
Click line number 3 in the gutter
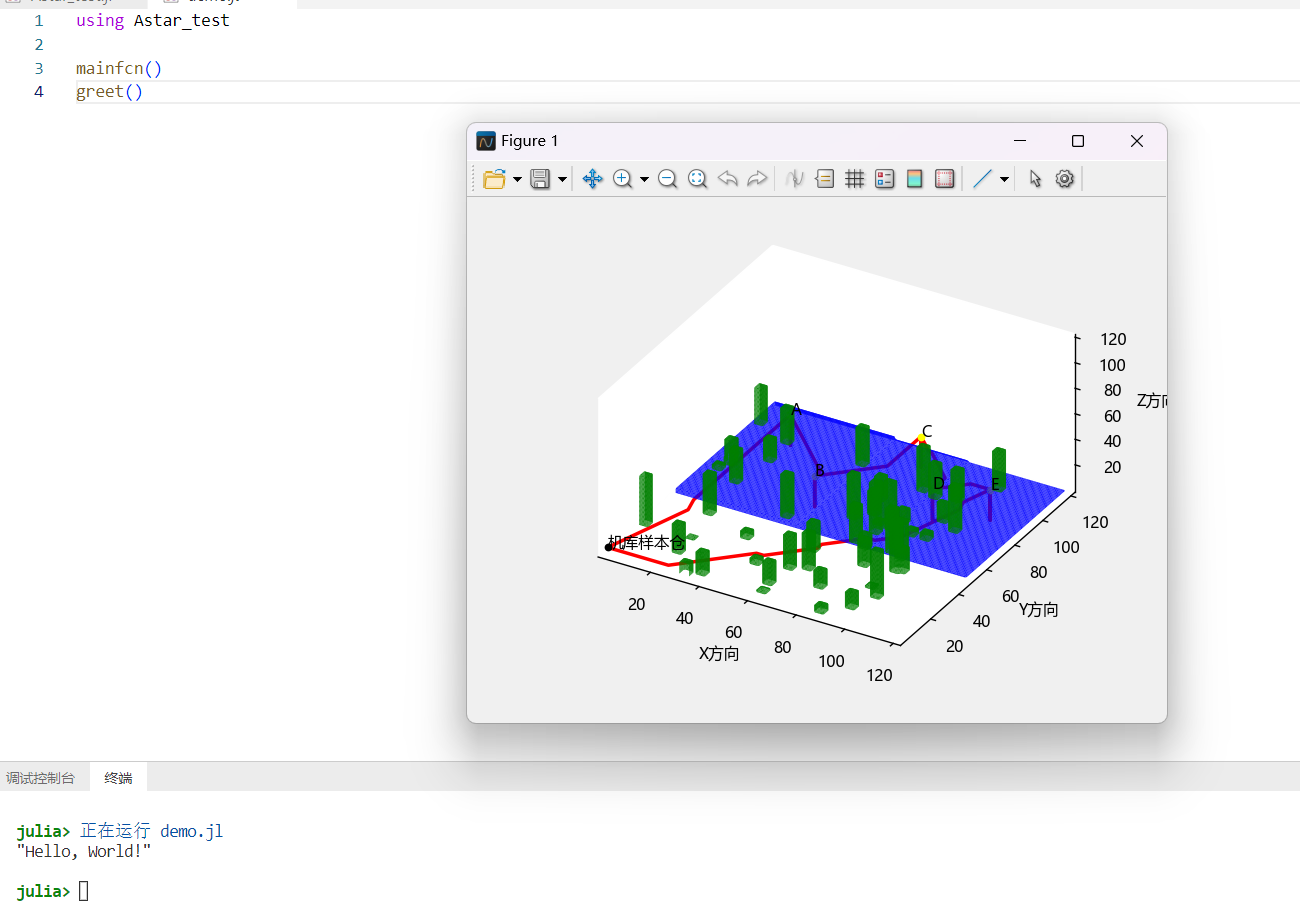click(x=39, y=68)
